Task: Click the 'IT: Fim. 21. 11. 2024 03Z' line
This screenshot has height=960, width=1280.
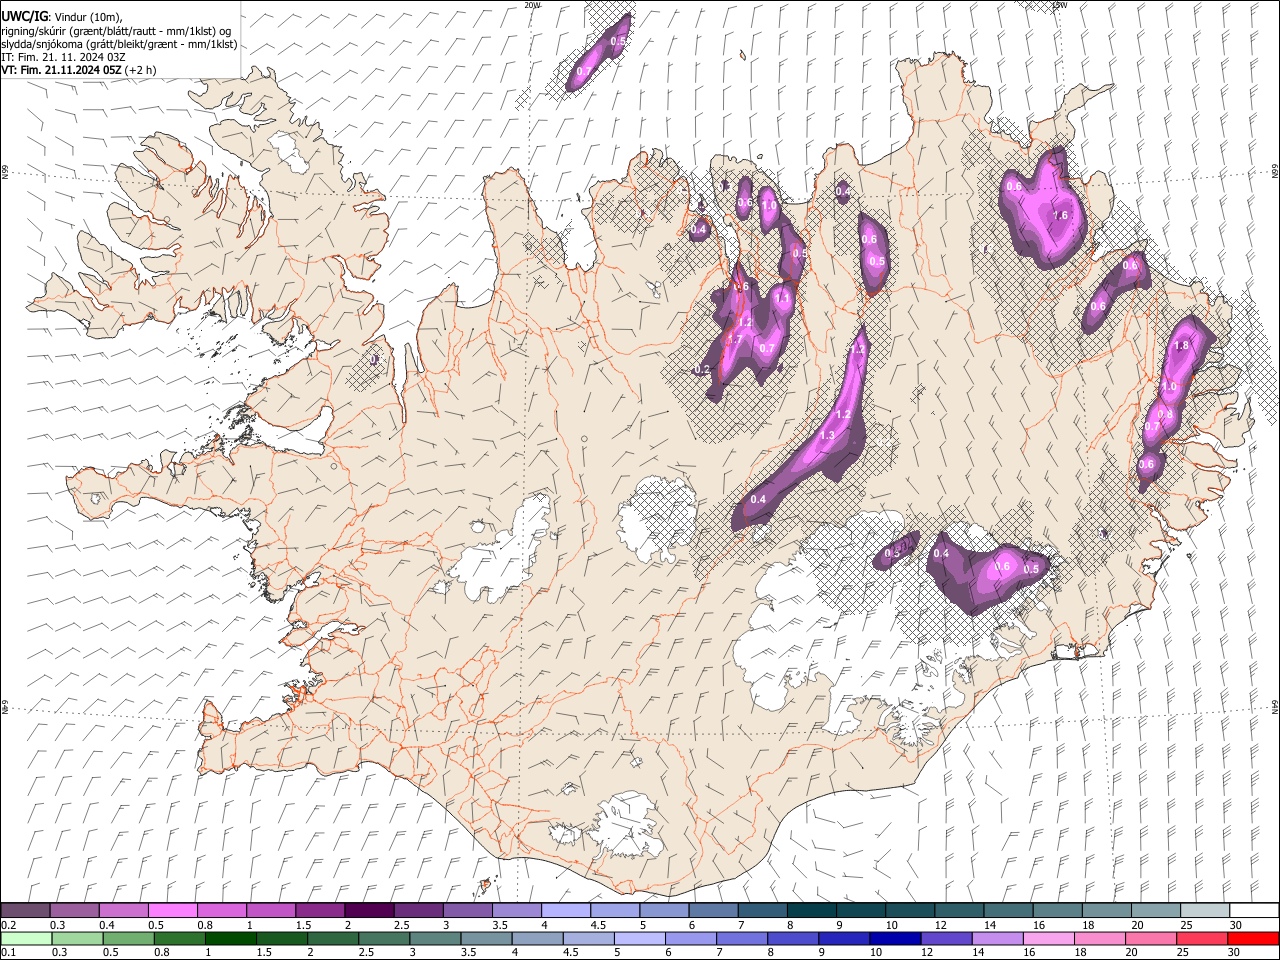Action: click(63, 57)
